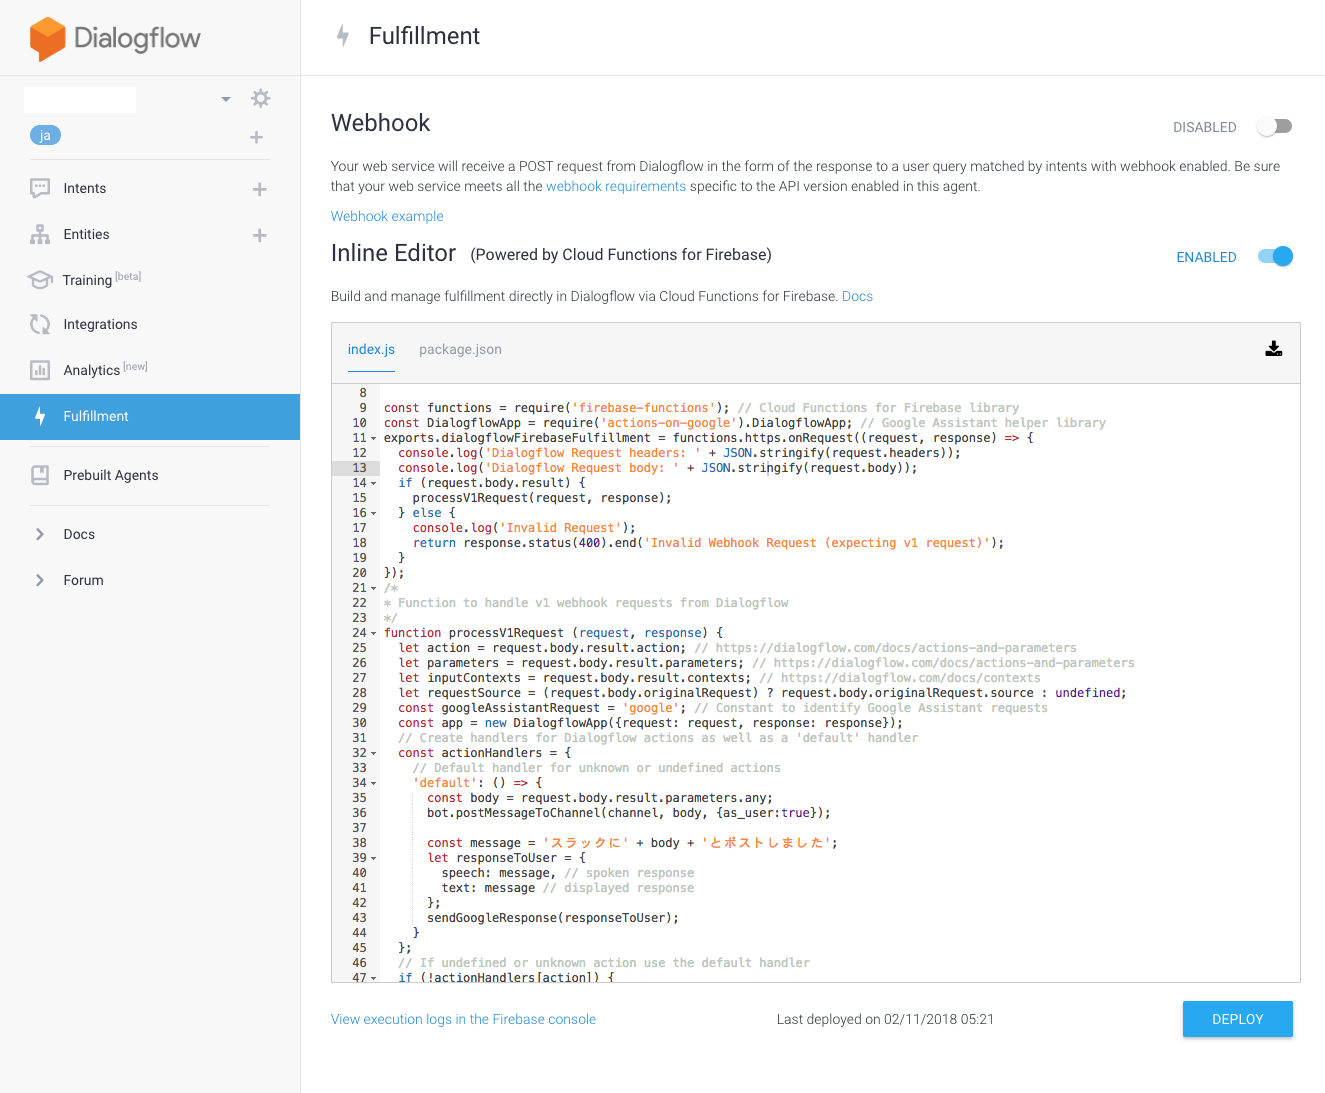Click the plus icon next to Entities
1325x1093 pixels.
(x=259, y=235)
